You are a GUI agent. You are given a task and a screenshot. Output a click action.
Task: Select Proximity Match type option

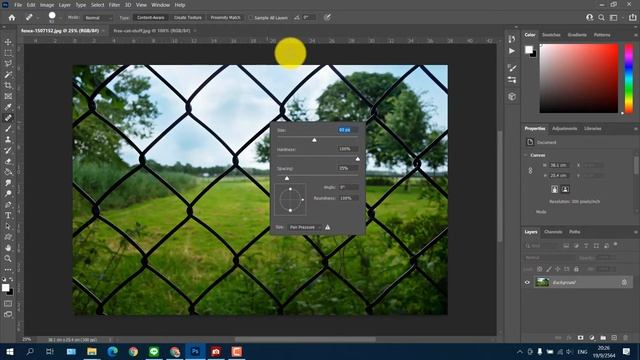[x=225, y=18]
